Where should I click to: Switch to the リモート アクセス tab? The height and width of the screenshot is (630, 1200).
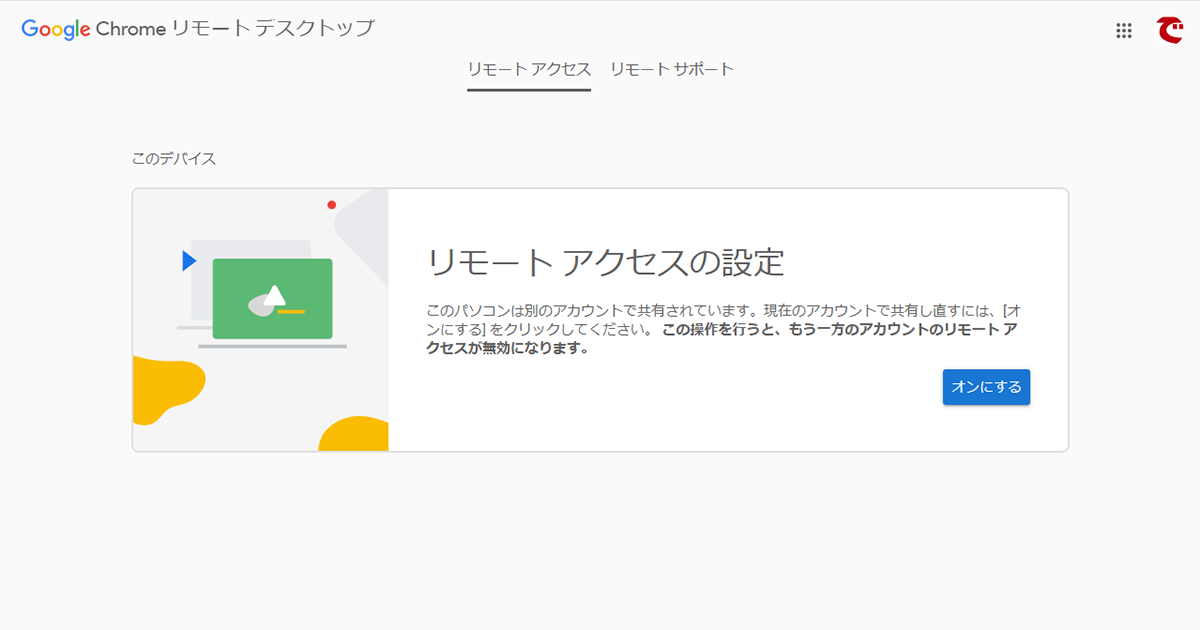click(529, 70)
